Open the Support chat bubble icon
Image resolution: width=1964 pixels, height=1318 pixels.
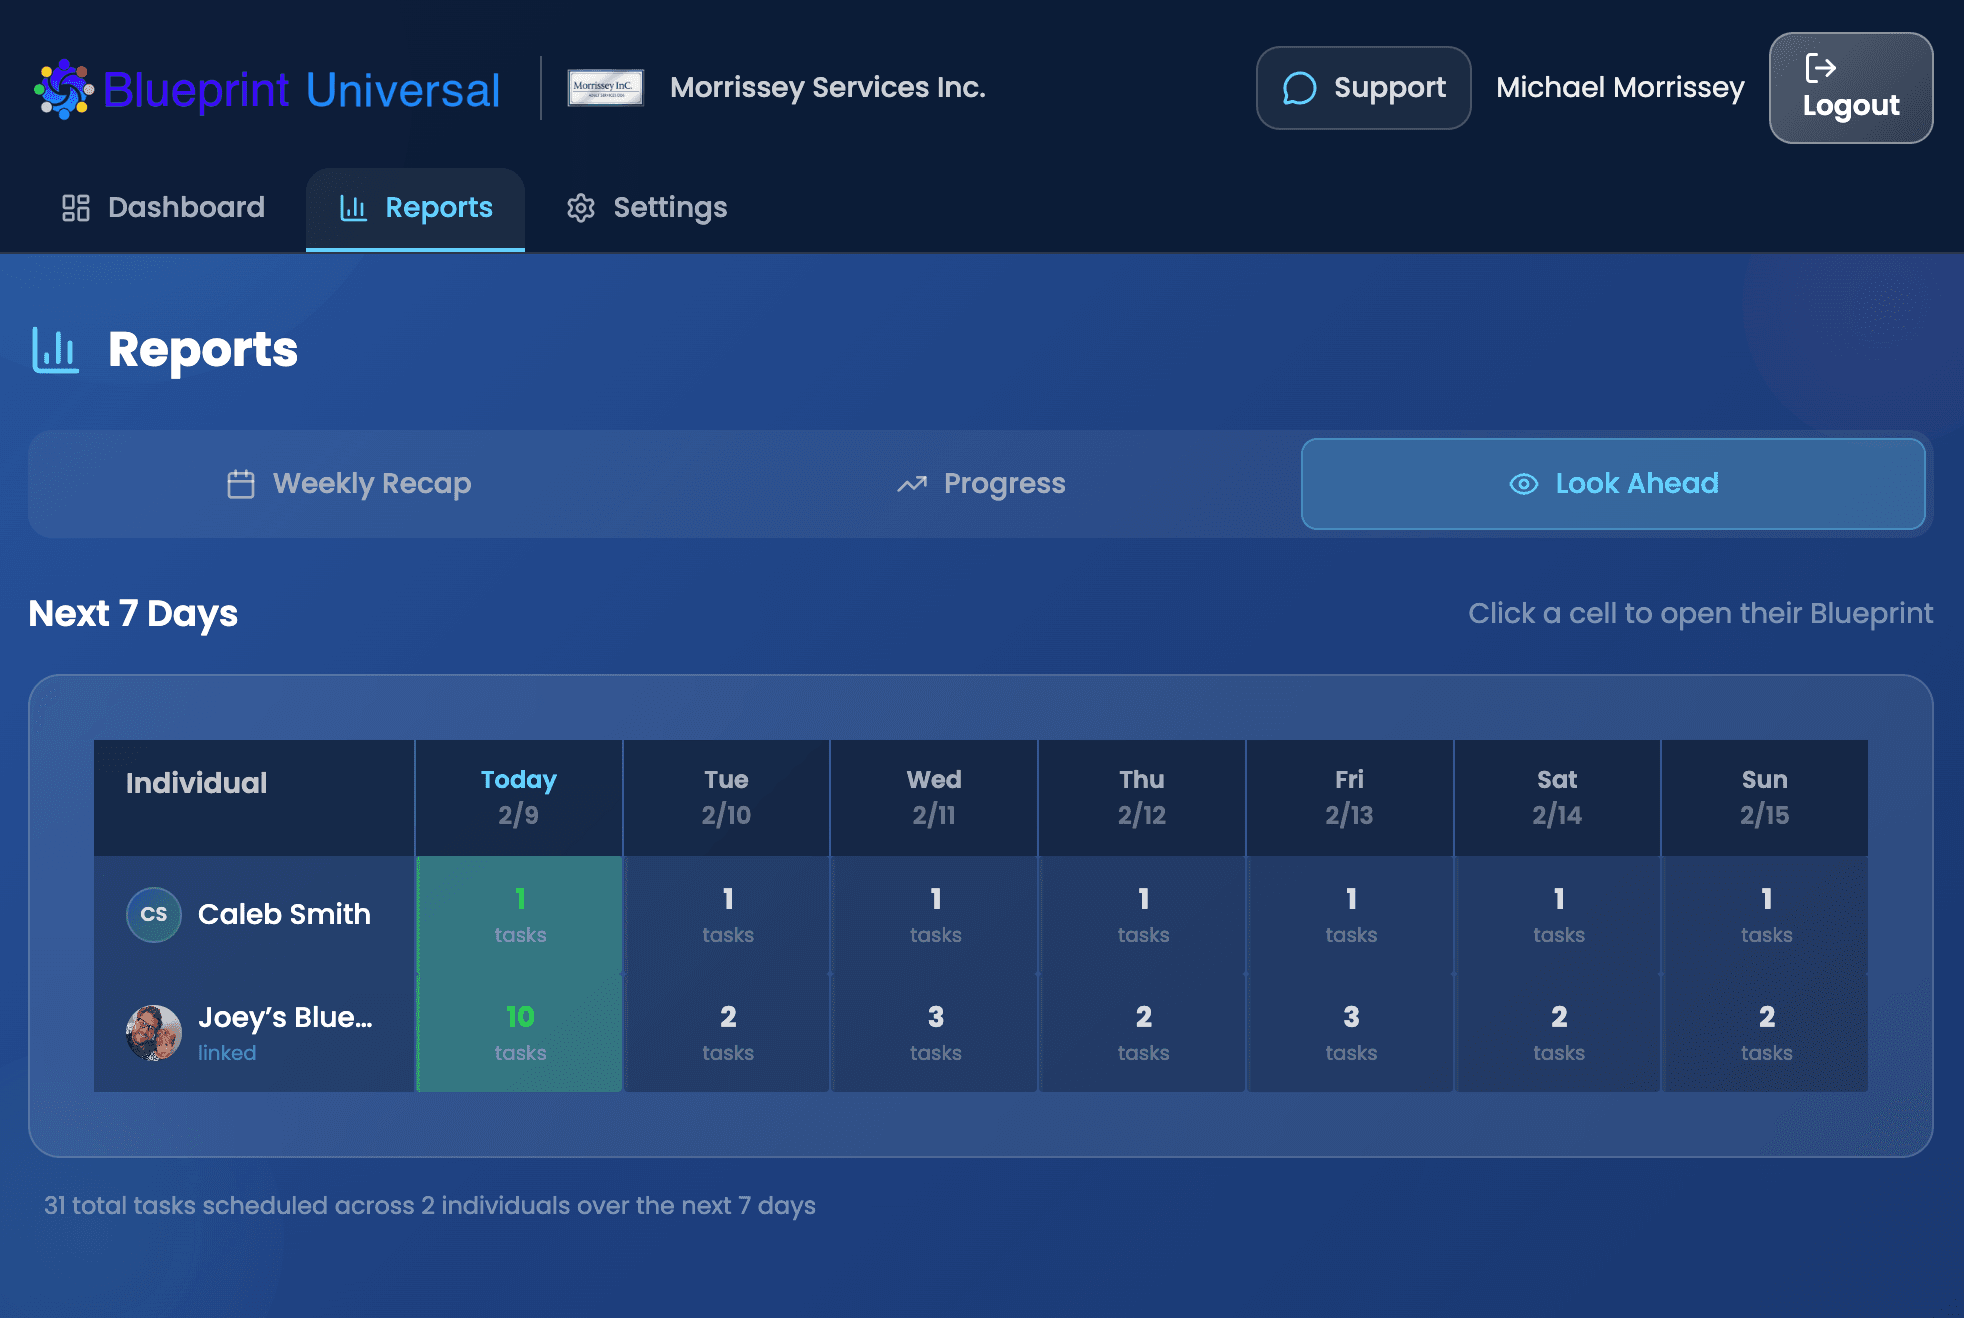point(1299,88)
